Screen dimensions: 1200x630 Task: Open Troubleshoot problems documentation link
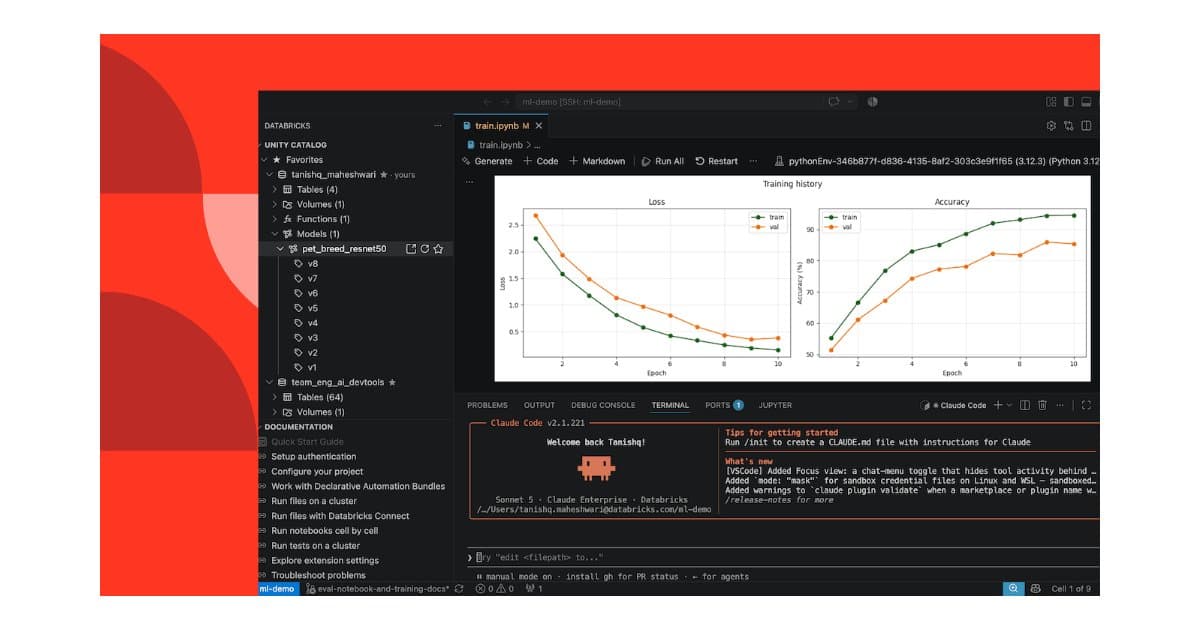click(x=318, y=575)
